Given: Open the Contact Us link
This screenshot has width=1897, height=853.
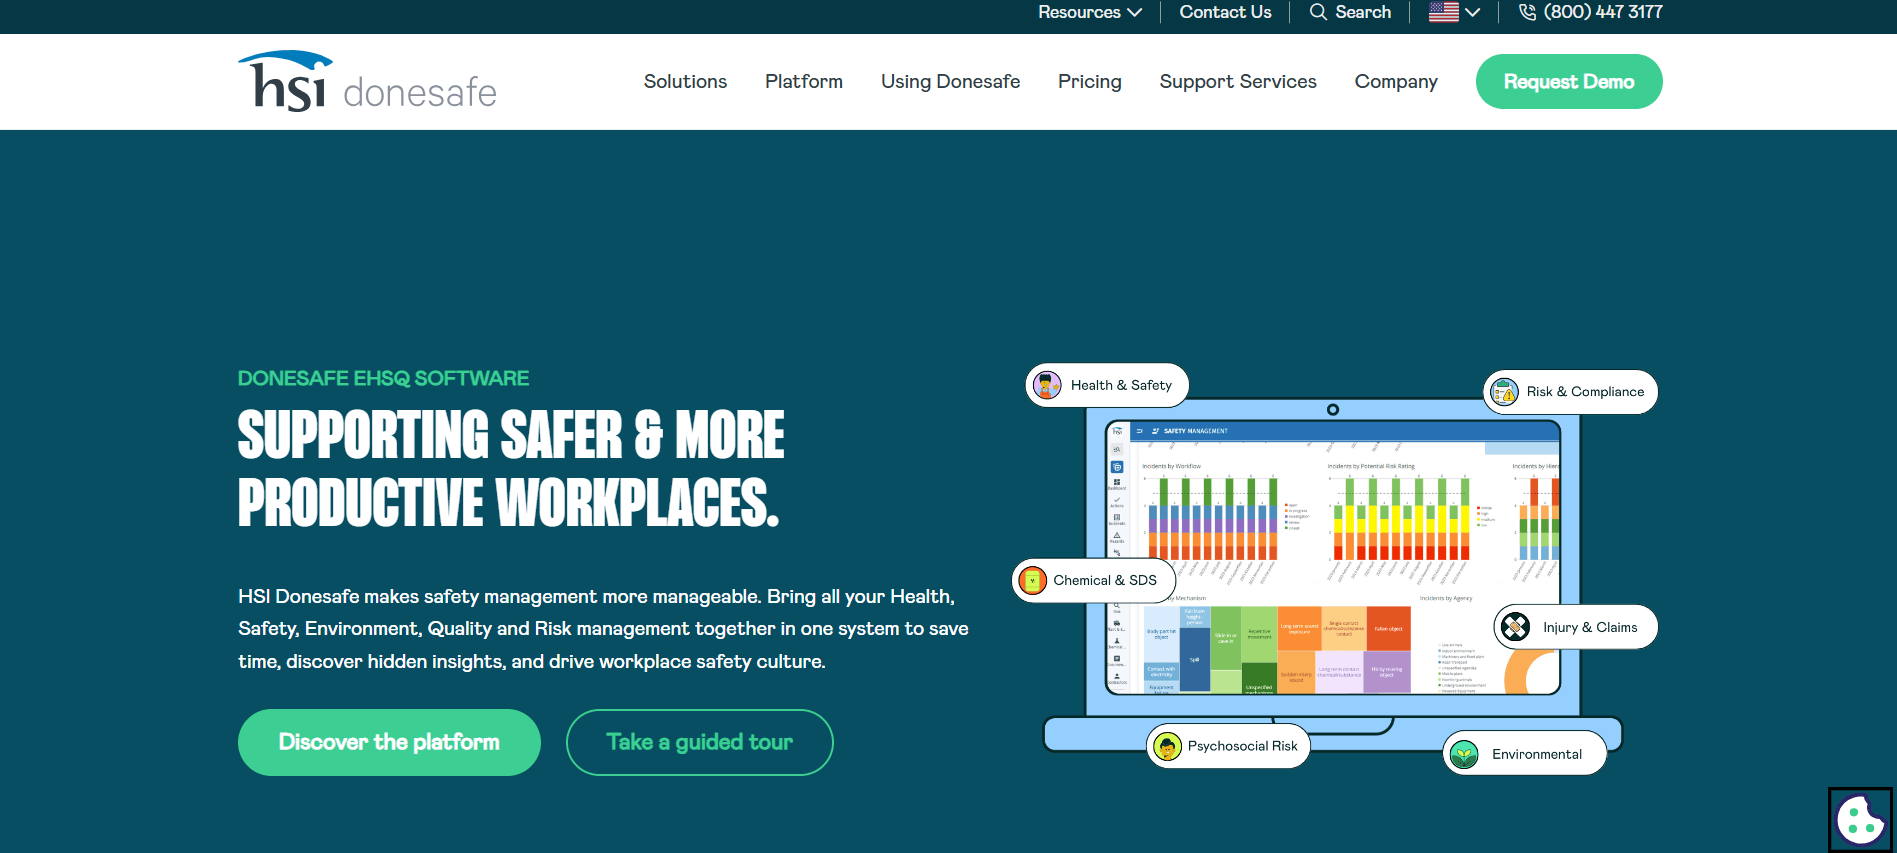Looking at the screenshot, I should click(x=1225, y=12).
